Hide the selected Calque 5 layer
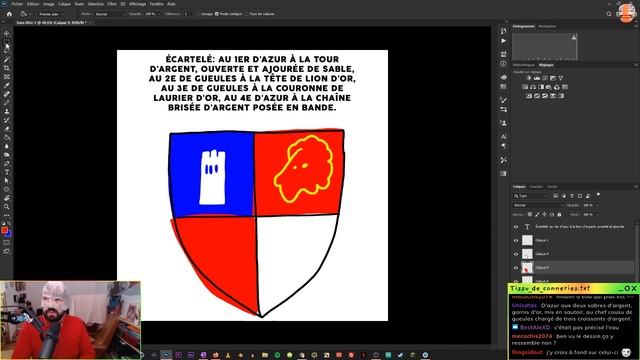Viewport: 640px width, 360px height. 516,268
